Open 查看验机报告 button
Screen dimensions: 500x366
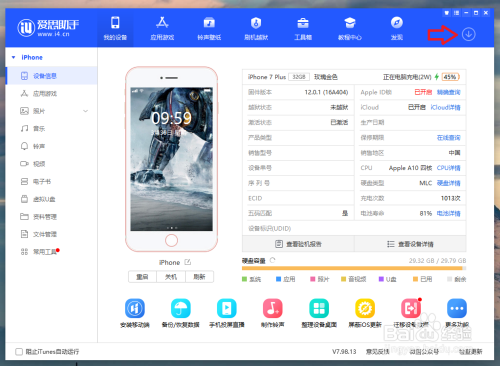coord(298,244)
